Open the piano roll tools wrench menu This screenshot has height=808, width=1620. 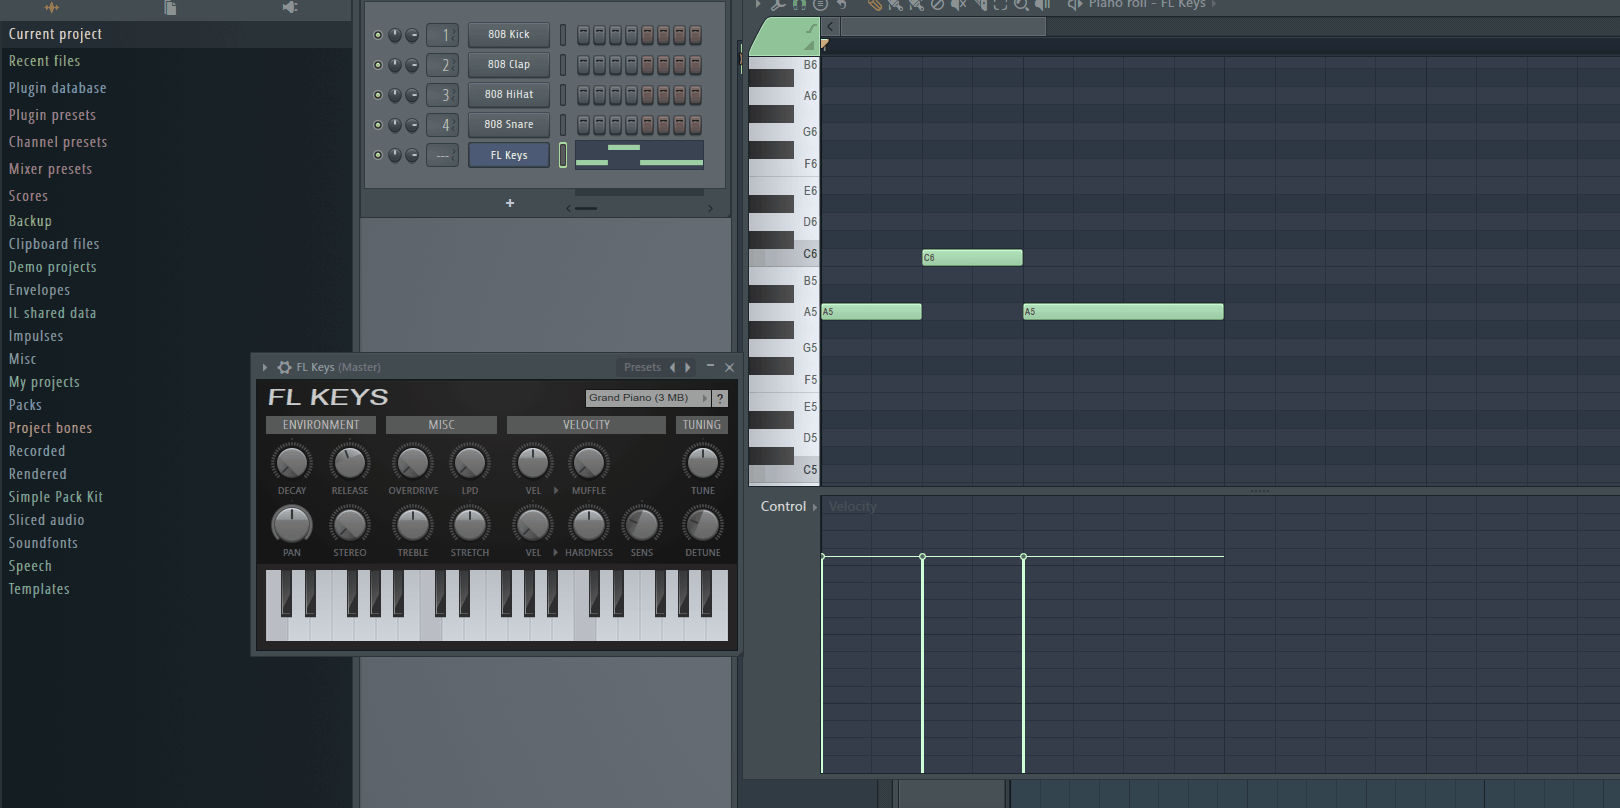point(778,5)
